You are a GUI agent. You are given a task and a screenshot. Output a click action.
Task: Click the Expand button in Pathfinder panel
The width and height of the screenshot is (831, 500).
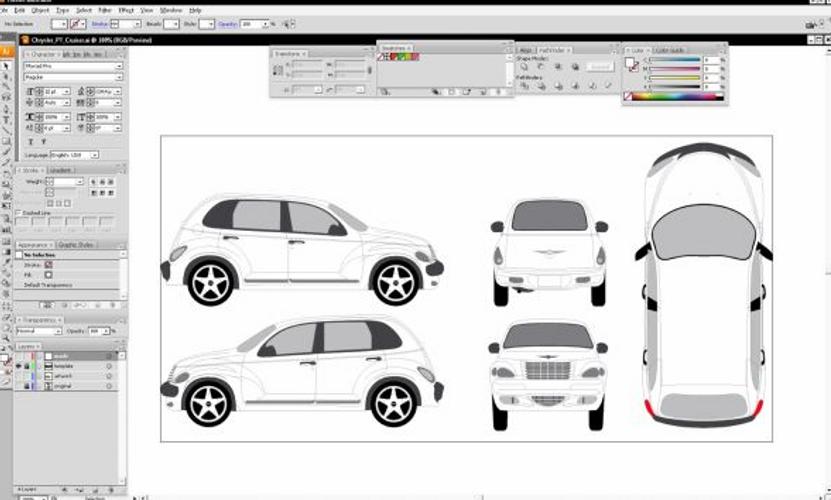point(600,67)
